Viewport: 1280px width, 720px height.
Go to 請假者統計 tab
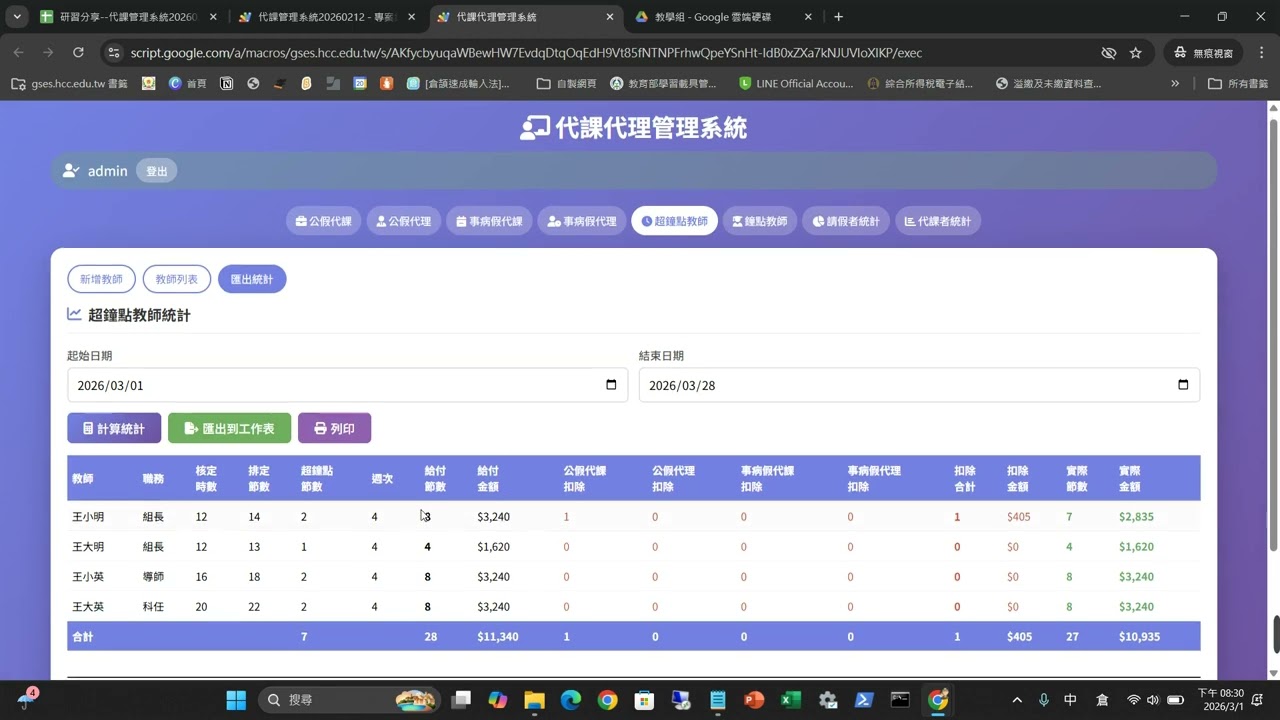coord(845,221)
